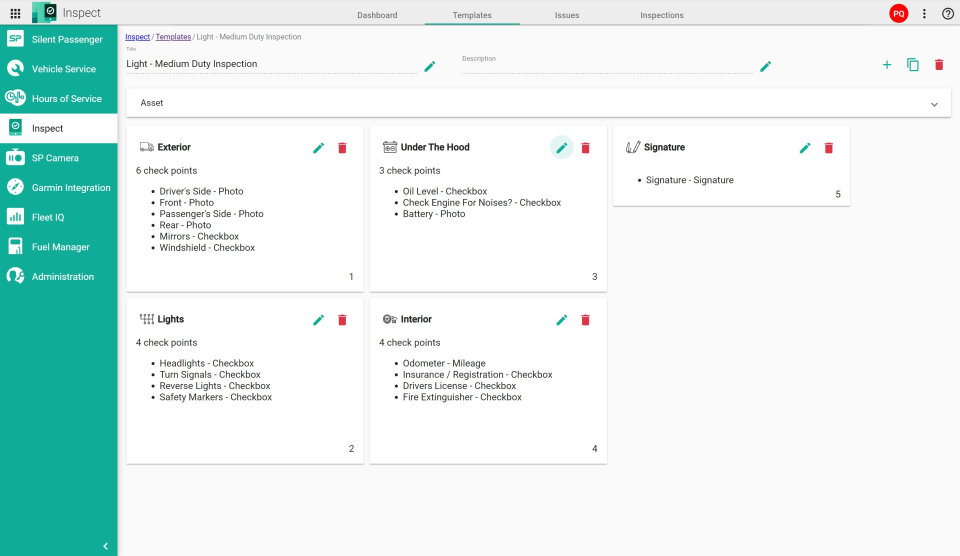Click 'Windshield - Checkbox' check point
The width and height of the screenshot is (960, 556).
207,247
